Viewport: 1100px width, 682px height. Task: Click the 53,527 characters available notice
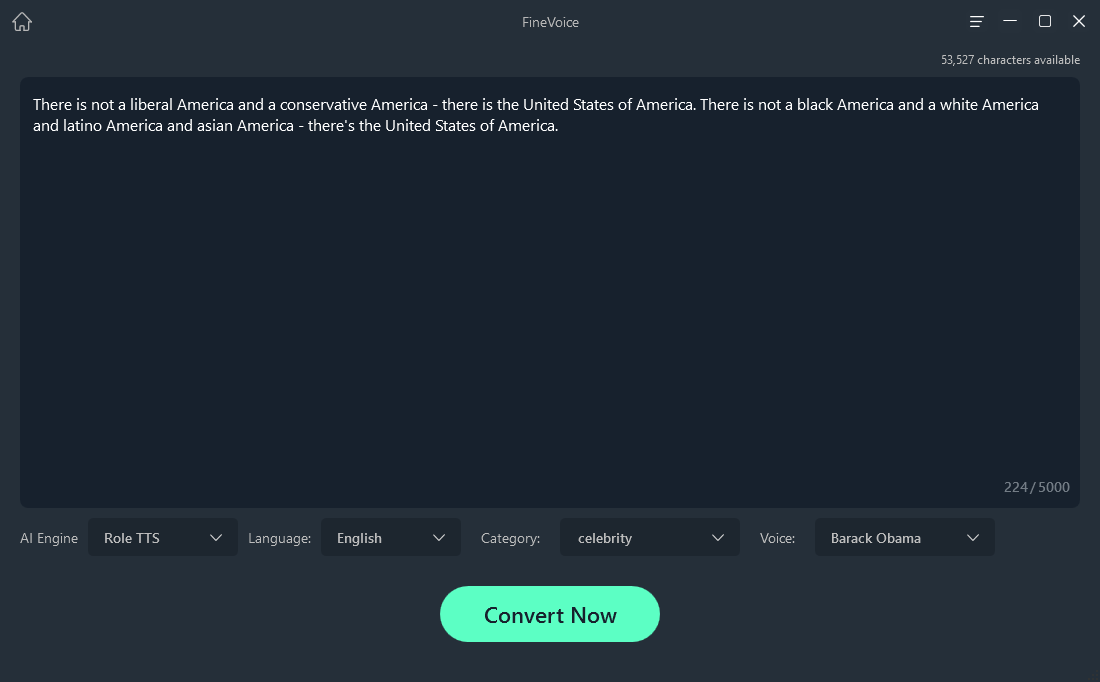pos(1010,60)
